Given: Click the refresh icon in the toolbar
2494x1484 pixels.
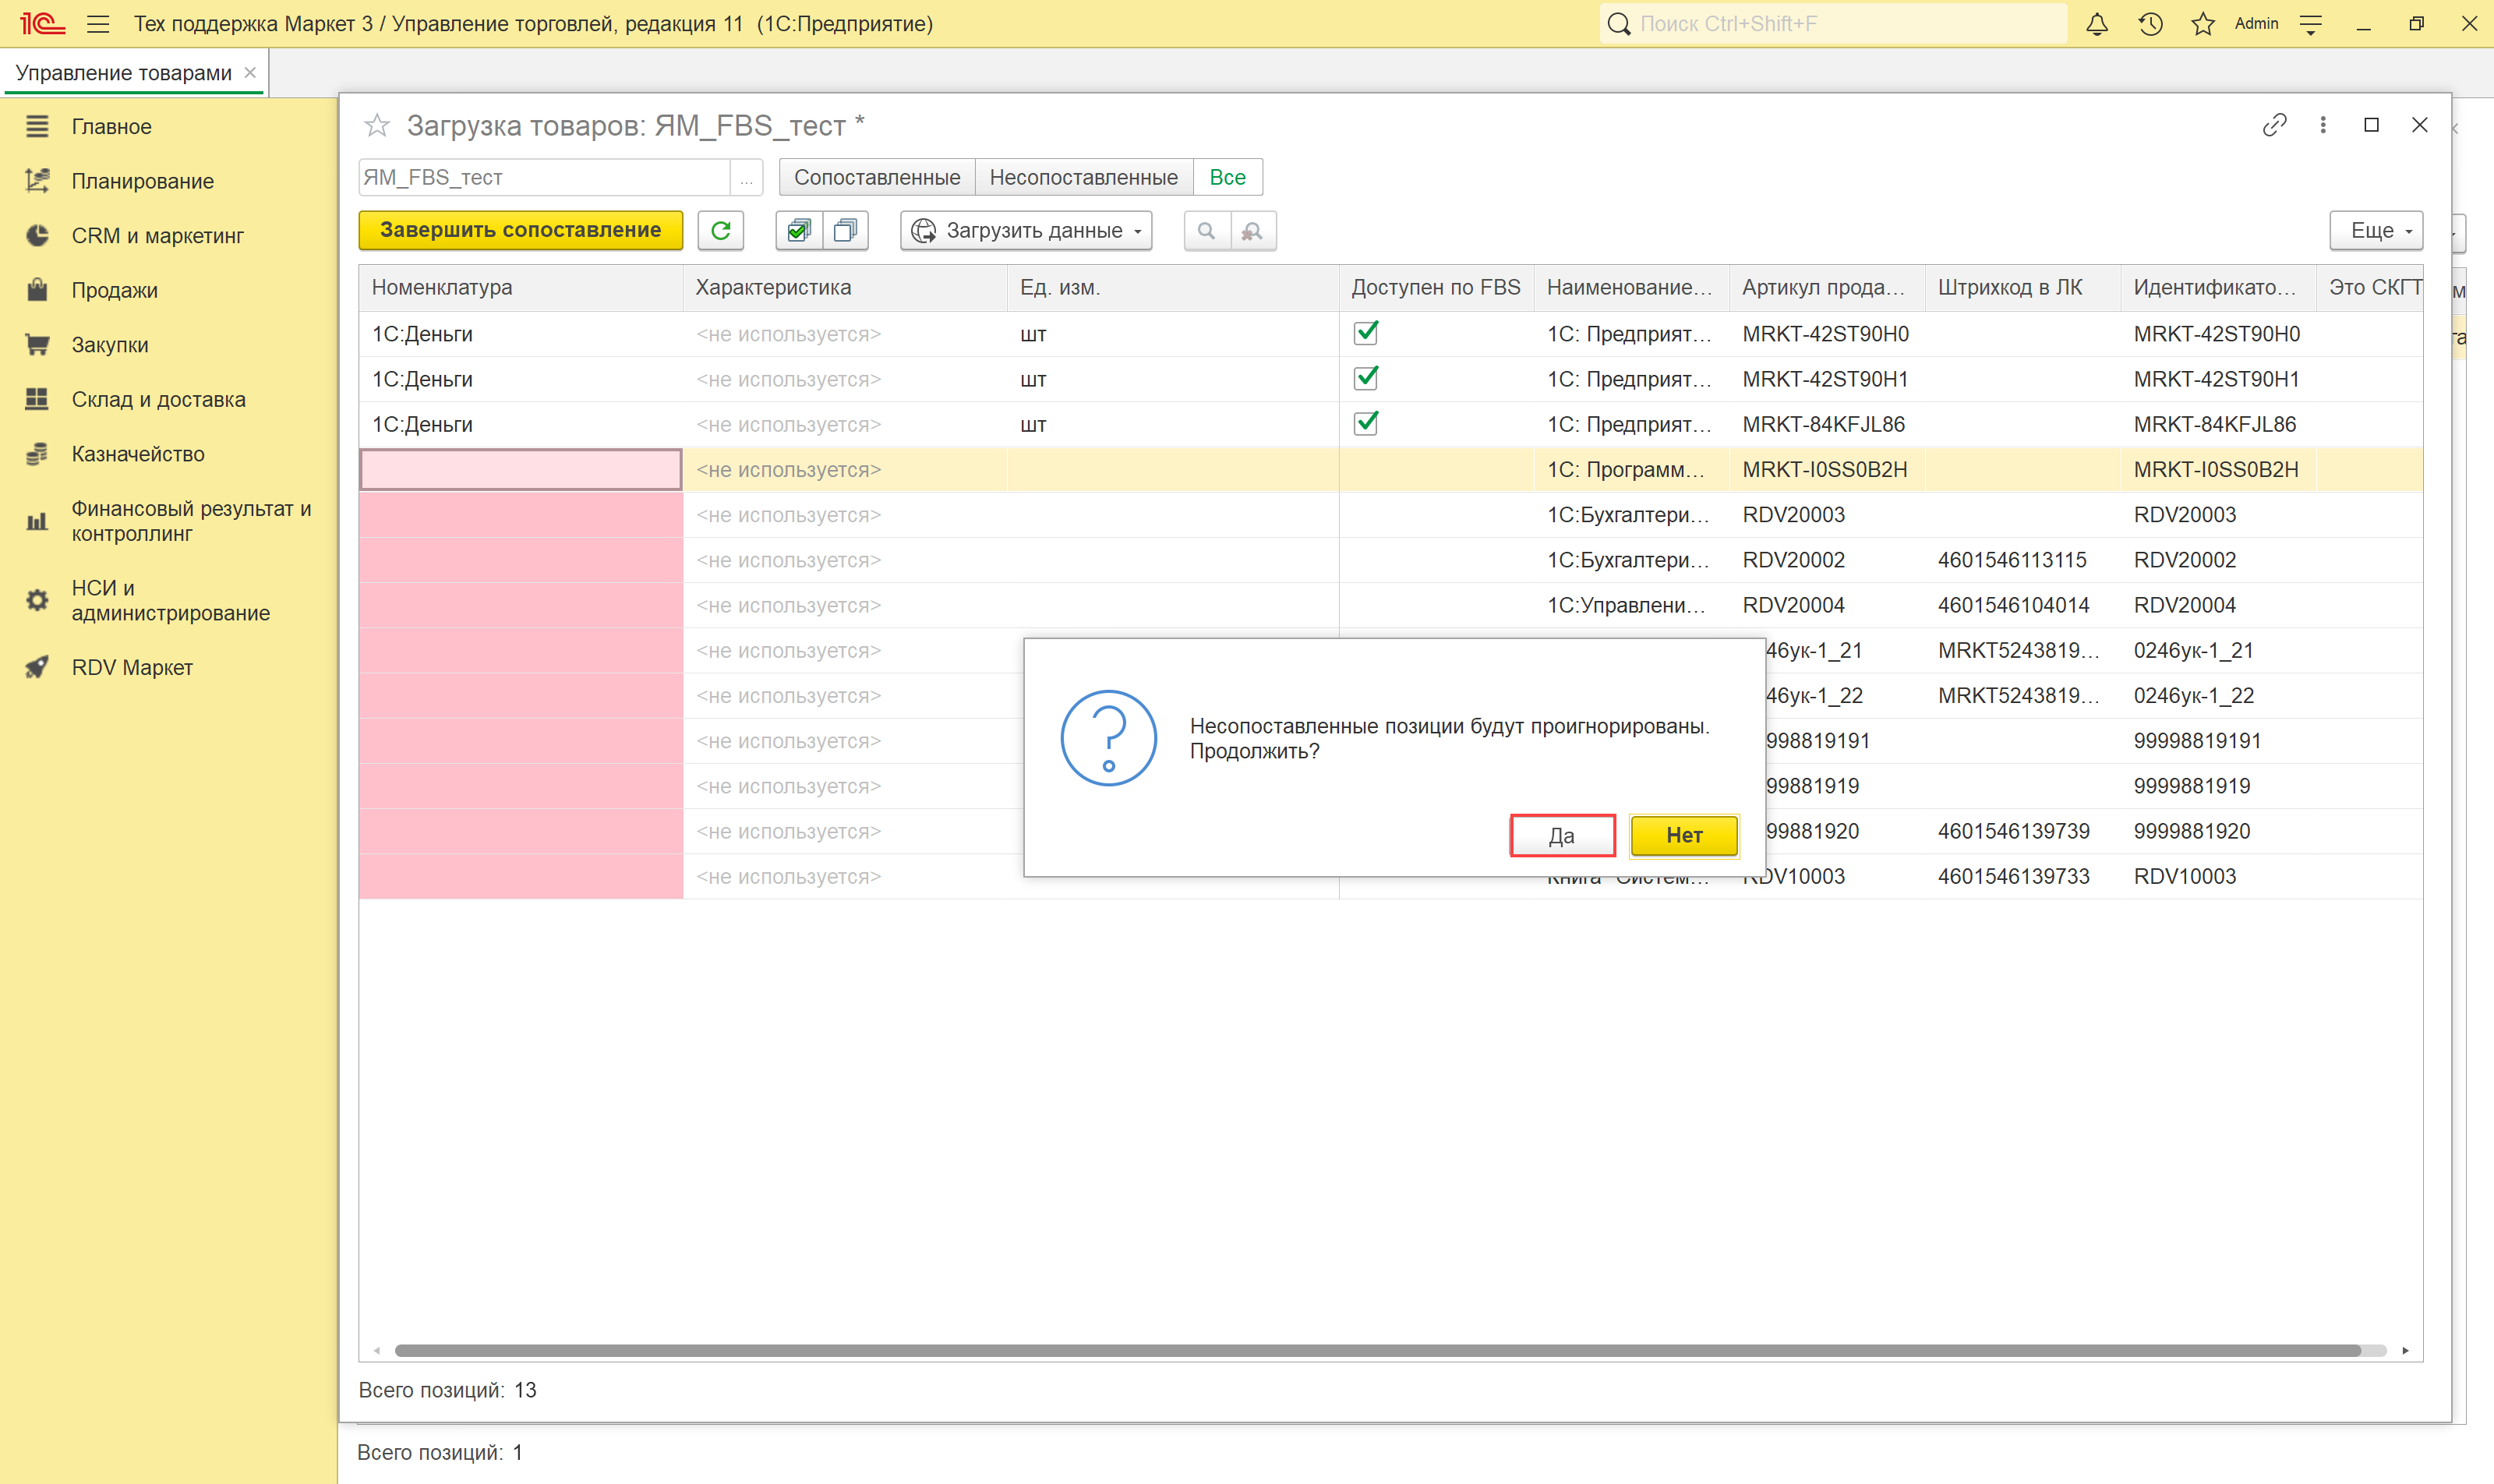Looking at the screenshot, I should point(720,231).
